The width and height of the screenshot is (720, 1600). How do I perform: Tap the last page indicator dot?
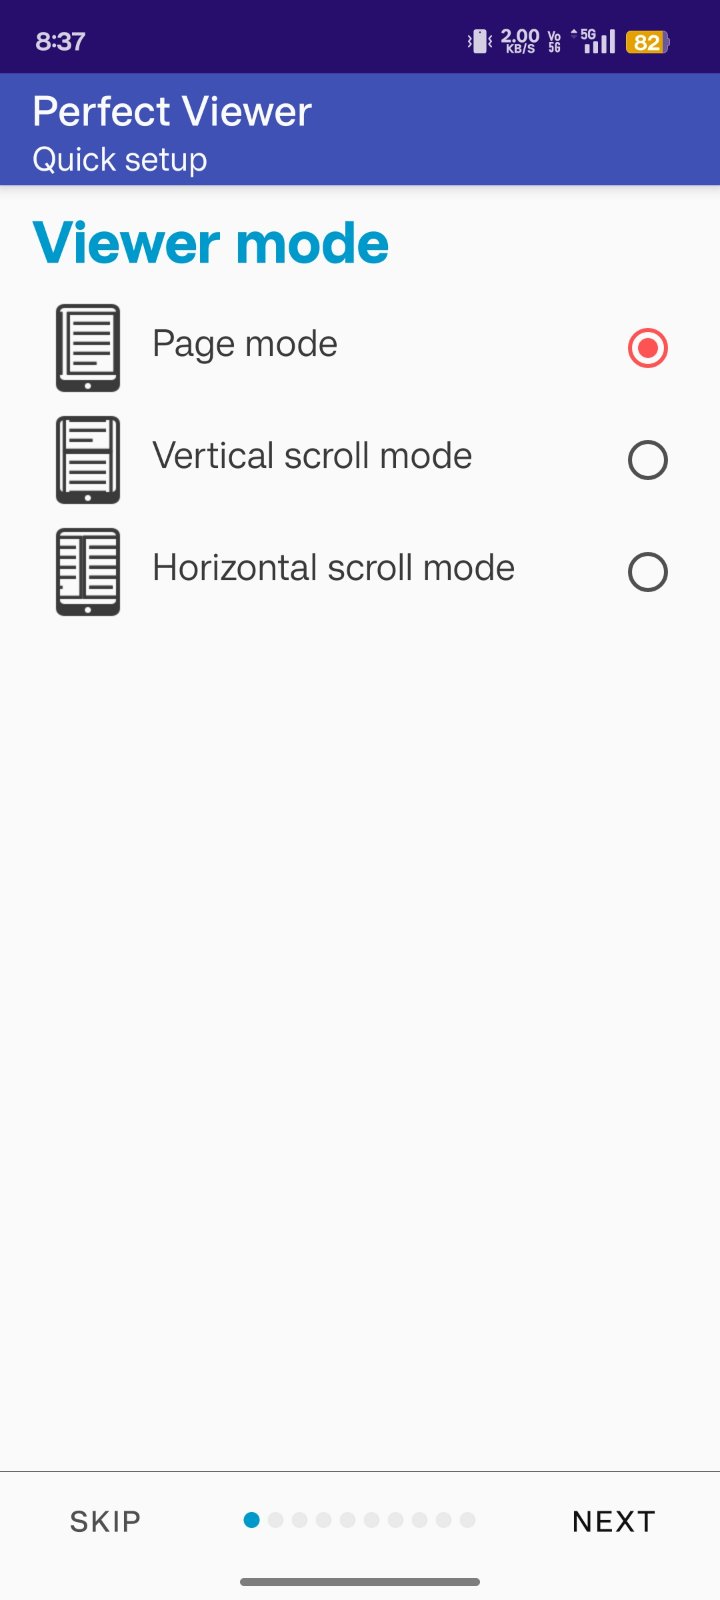pos(468,1520)
